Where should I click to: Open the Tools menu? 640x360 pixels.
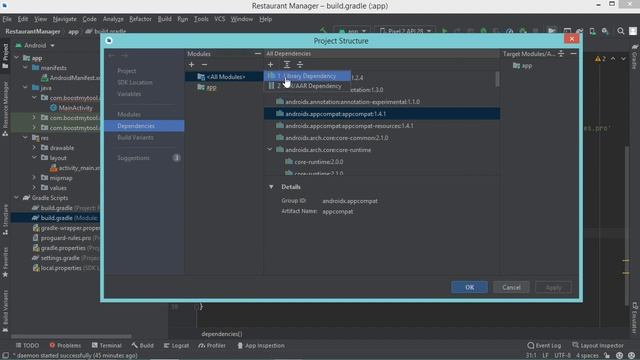point(201,19)
